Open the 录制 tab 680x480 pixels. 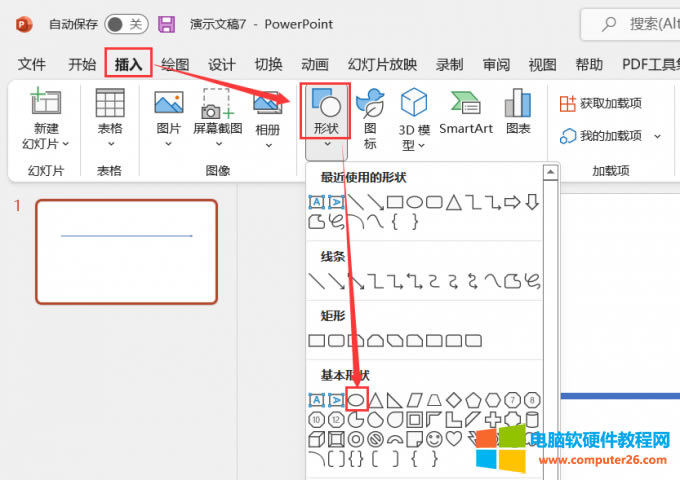pyautogui.click(x=450, y=64)
